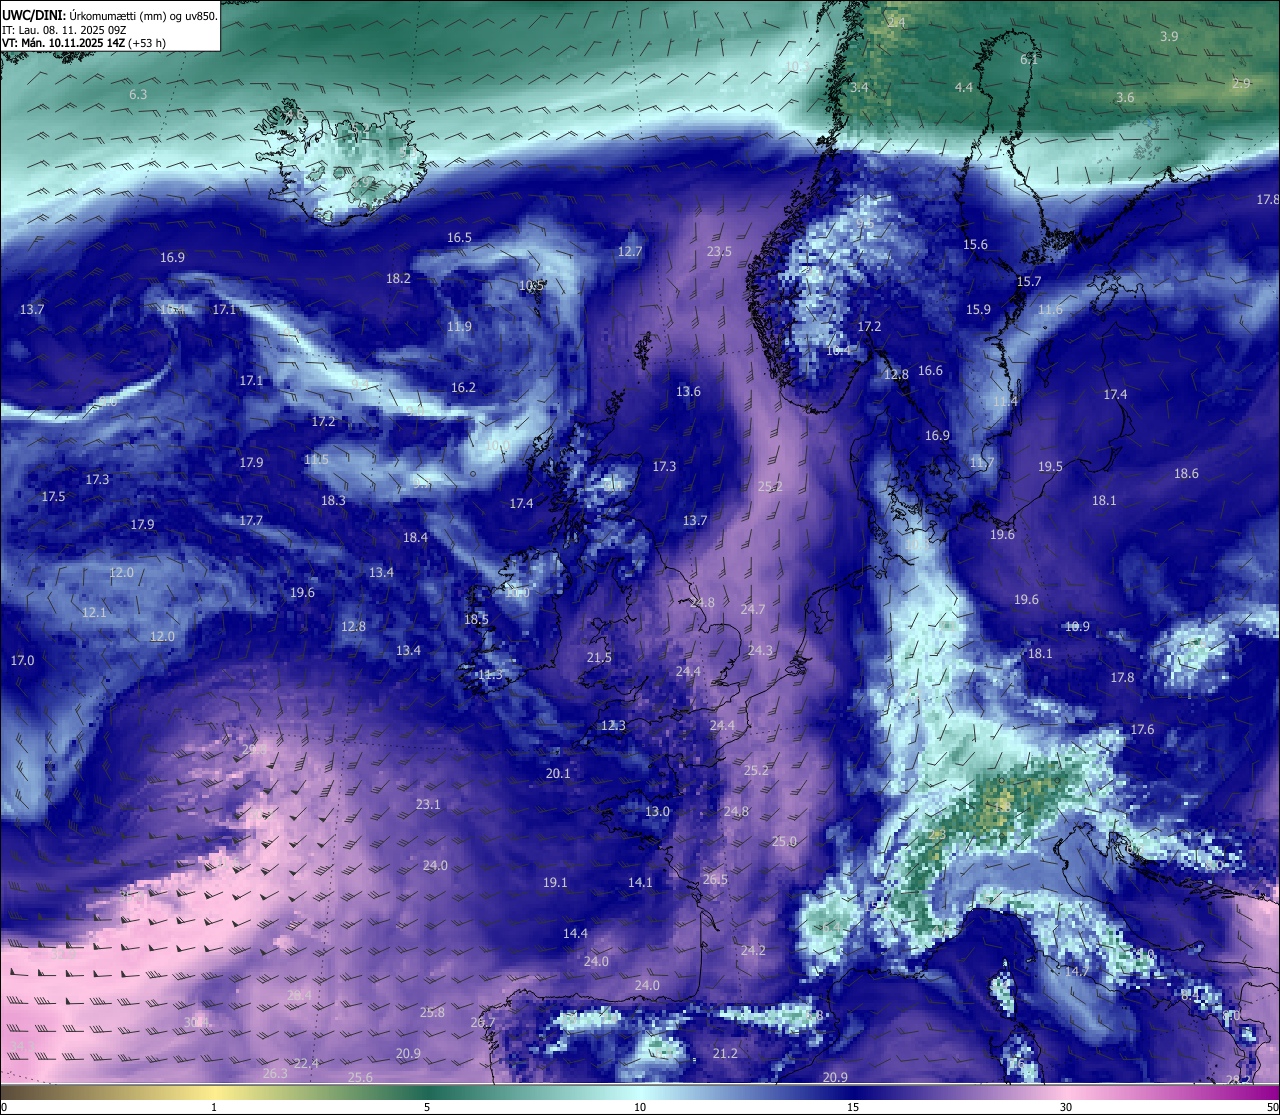Click the 18.3 value in the Atlantic

[333, 500]
